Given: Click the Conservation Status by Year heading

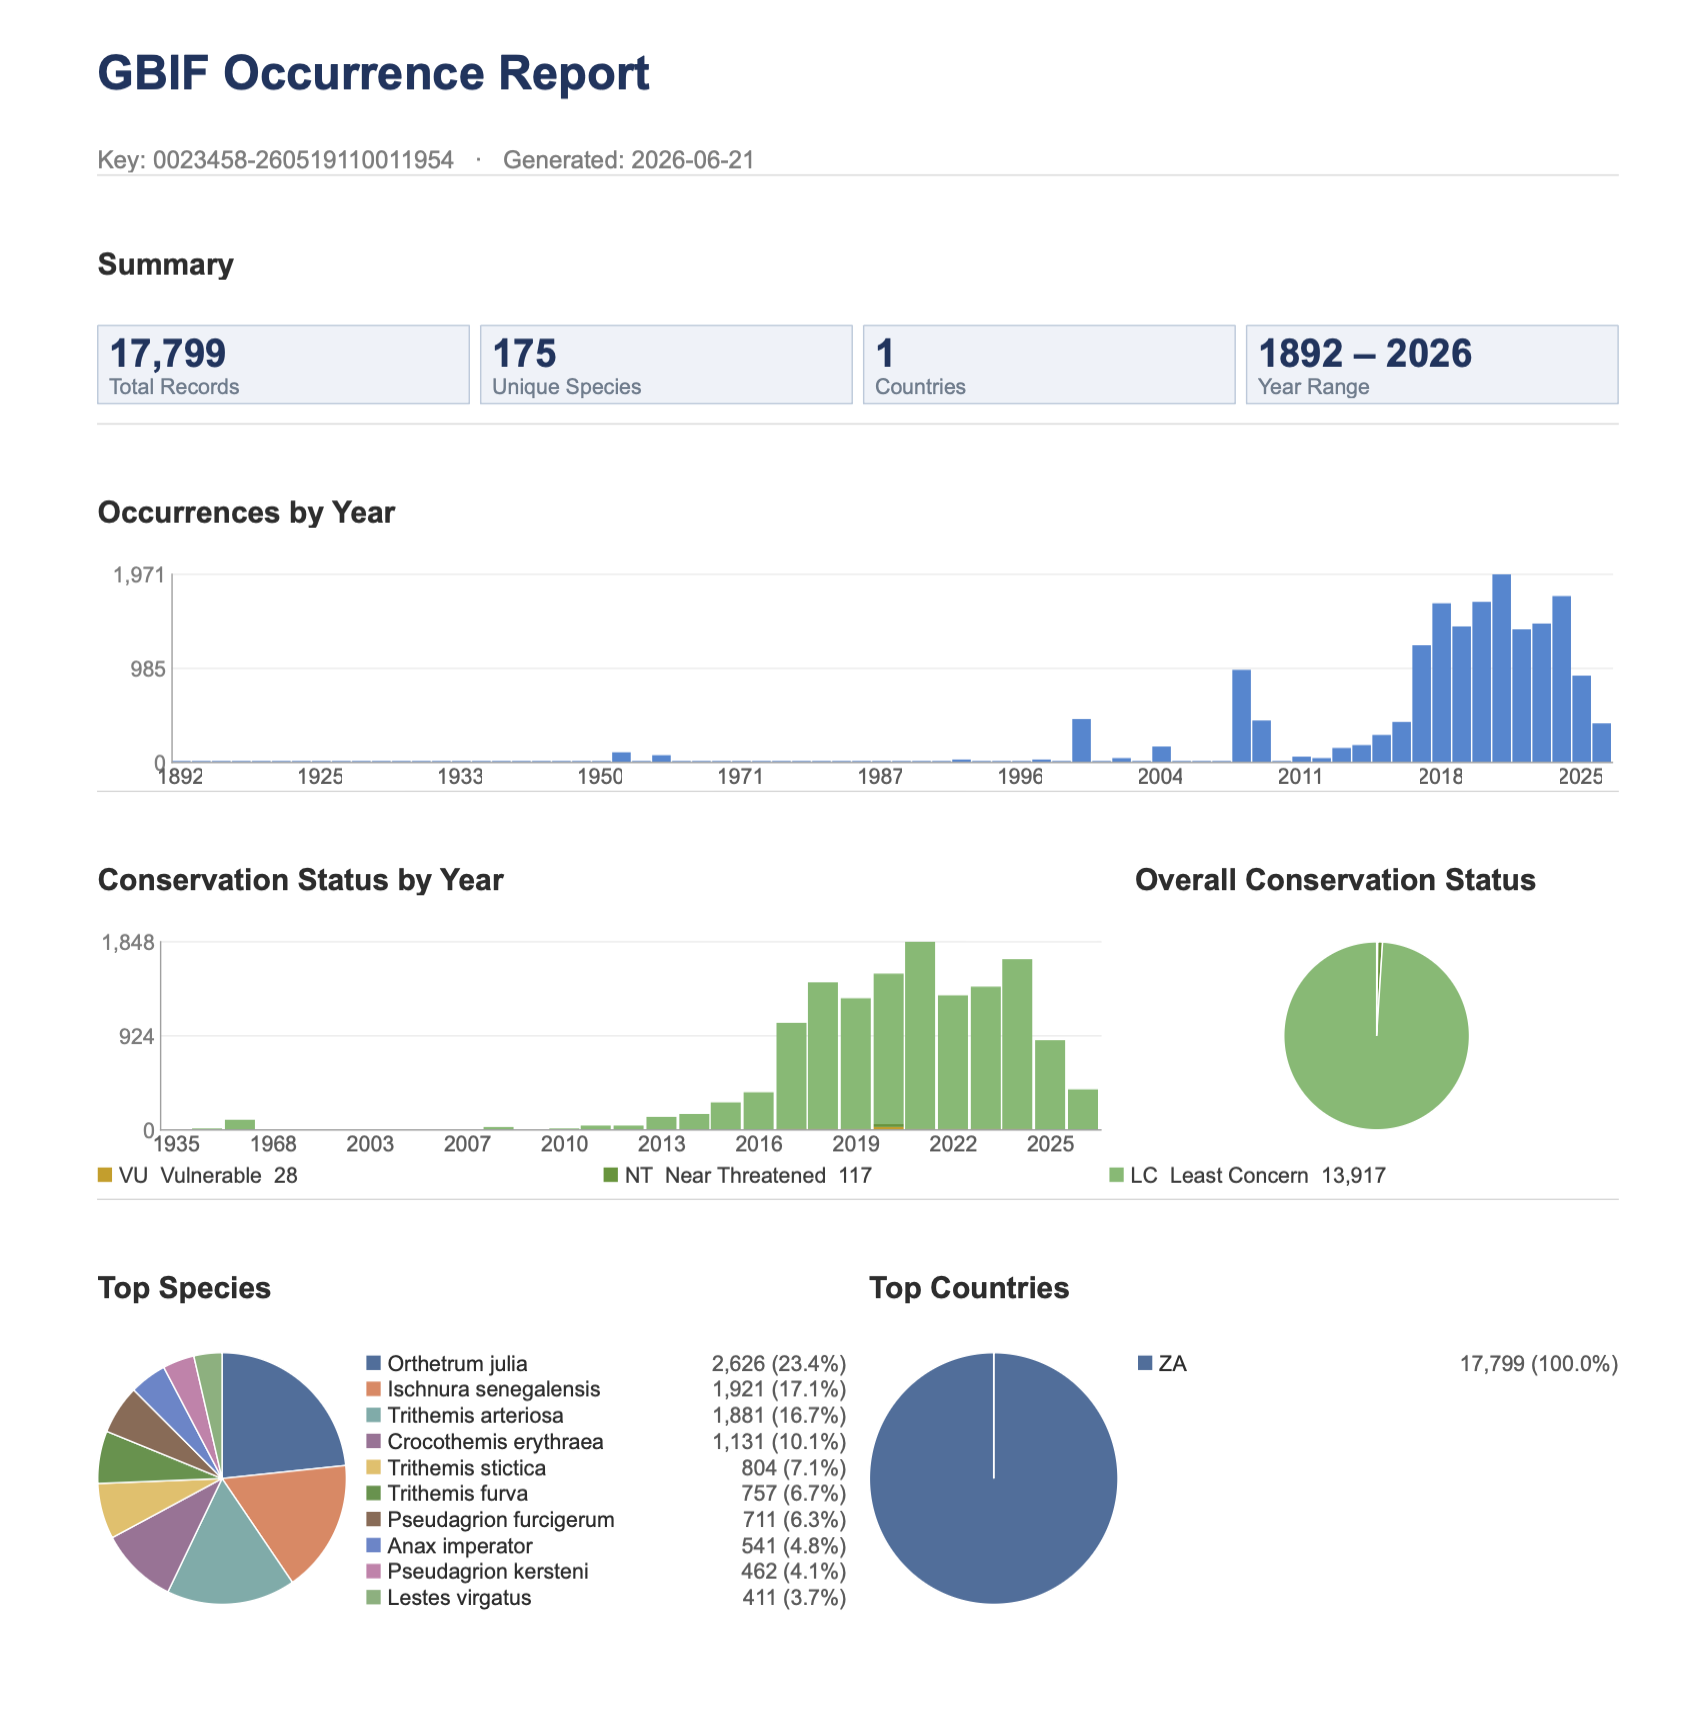Looking at the screenshot, I should click(x=301, y=880).
